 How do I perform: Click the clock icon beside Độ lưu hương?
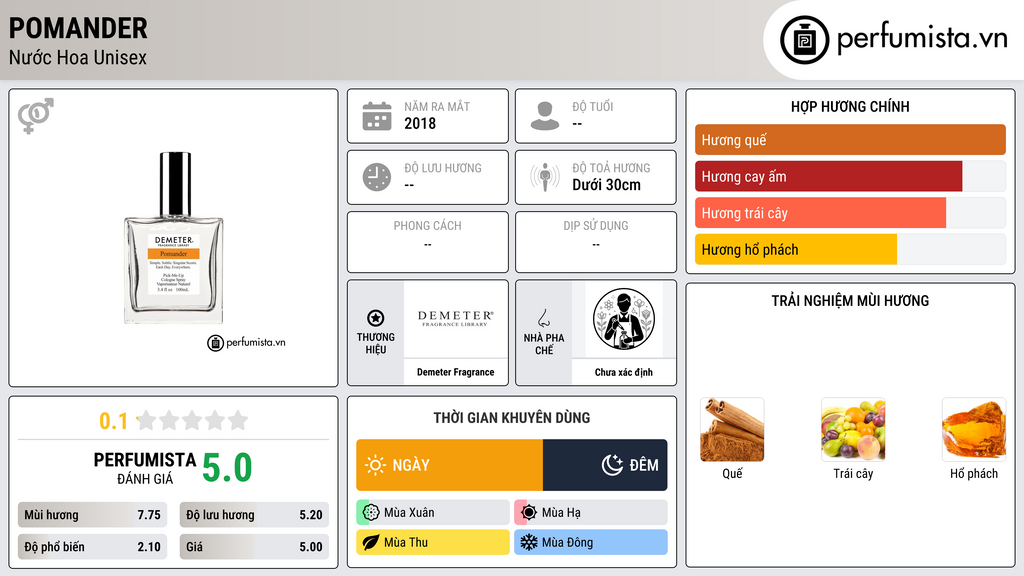coord(377,177)
